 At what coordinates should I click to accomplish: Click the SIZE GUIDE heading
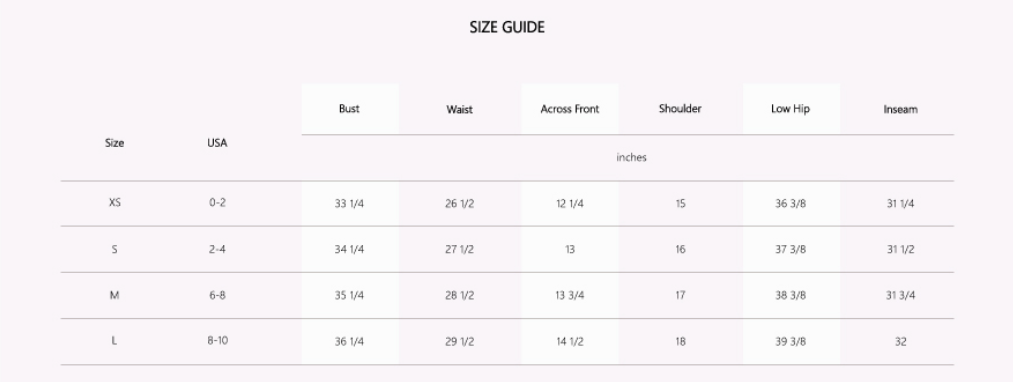click(507, 27)
